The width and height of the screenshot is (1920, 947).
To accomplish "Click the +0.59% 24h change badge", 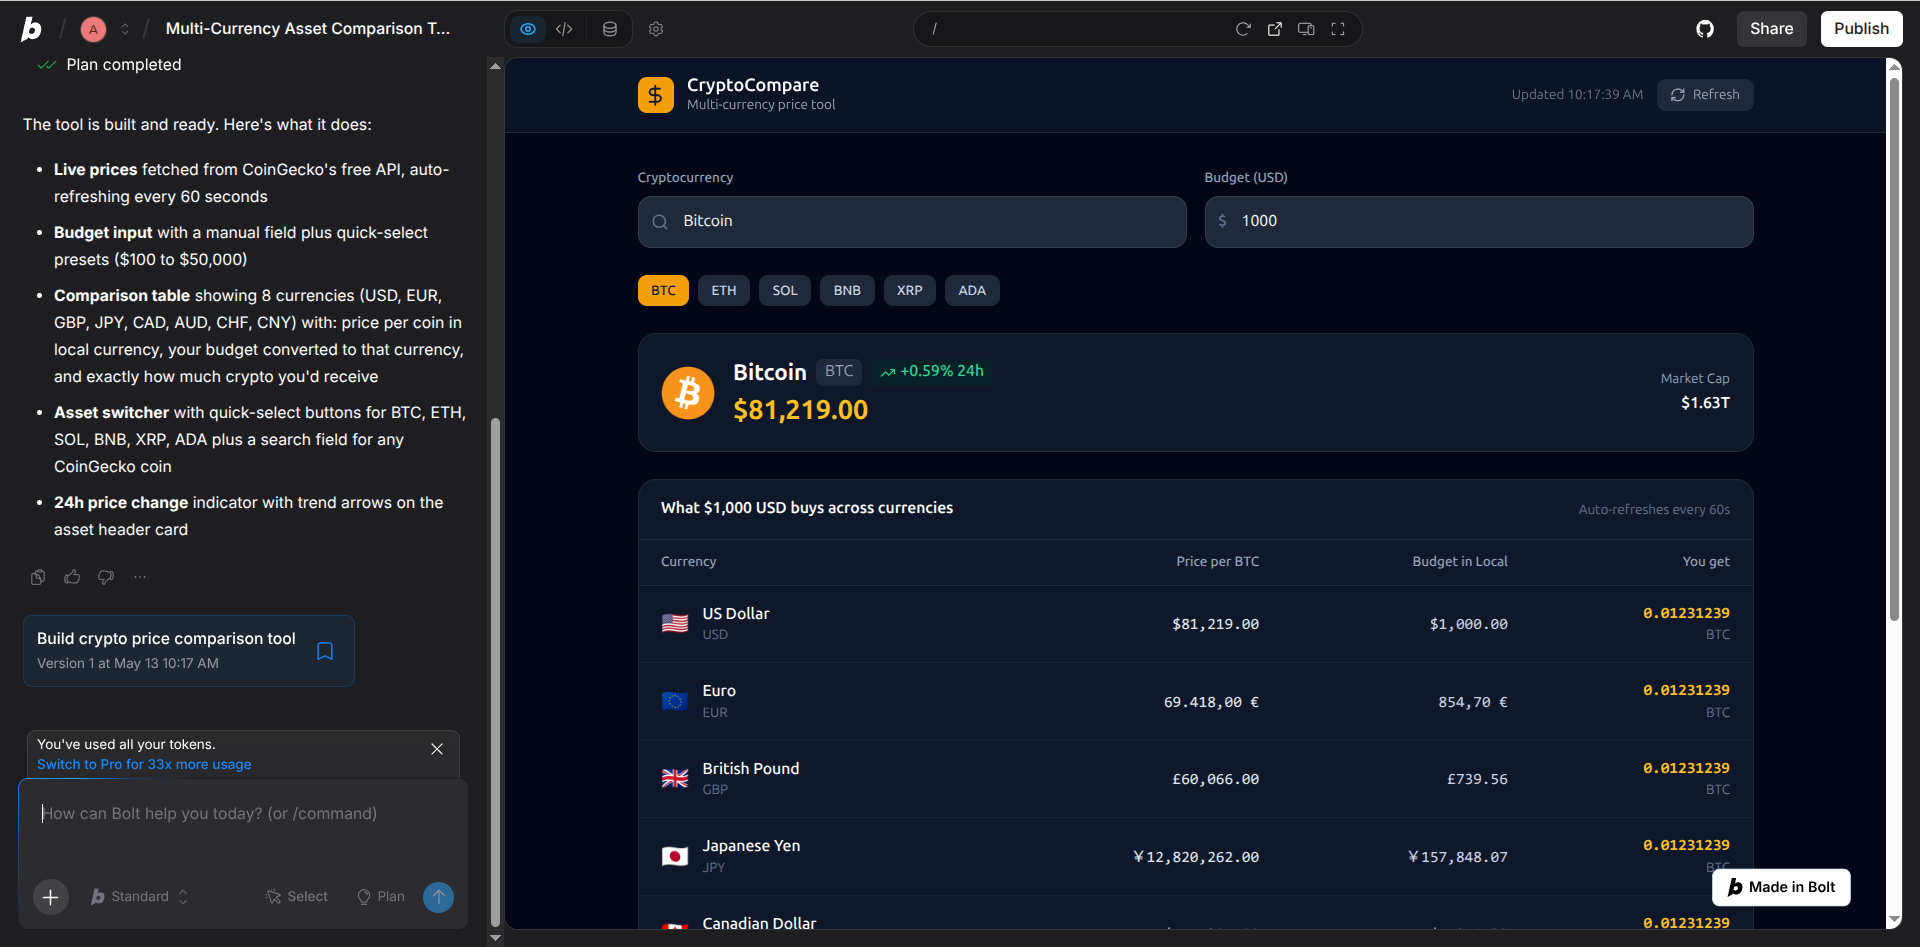I will tap(932, 371).
